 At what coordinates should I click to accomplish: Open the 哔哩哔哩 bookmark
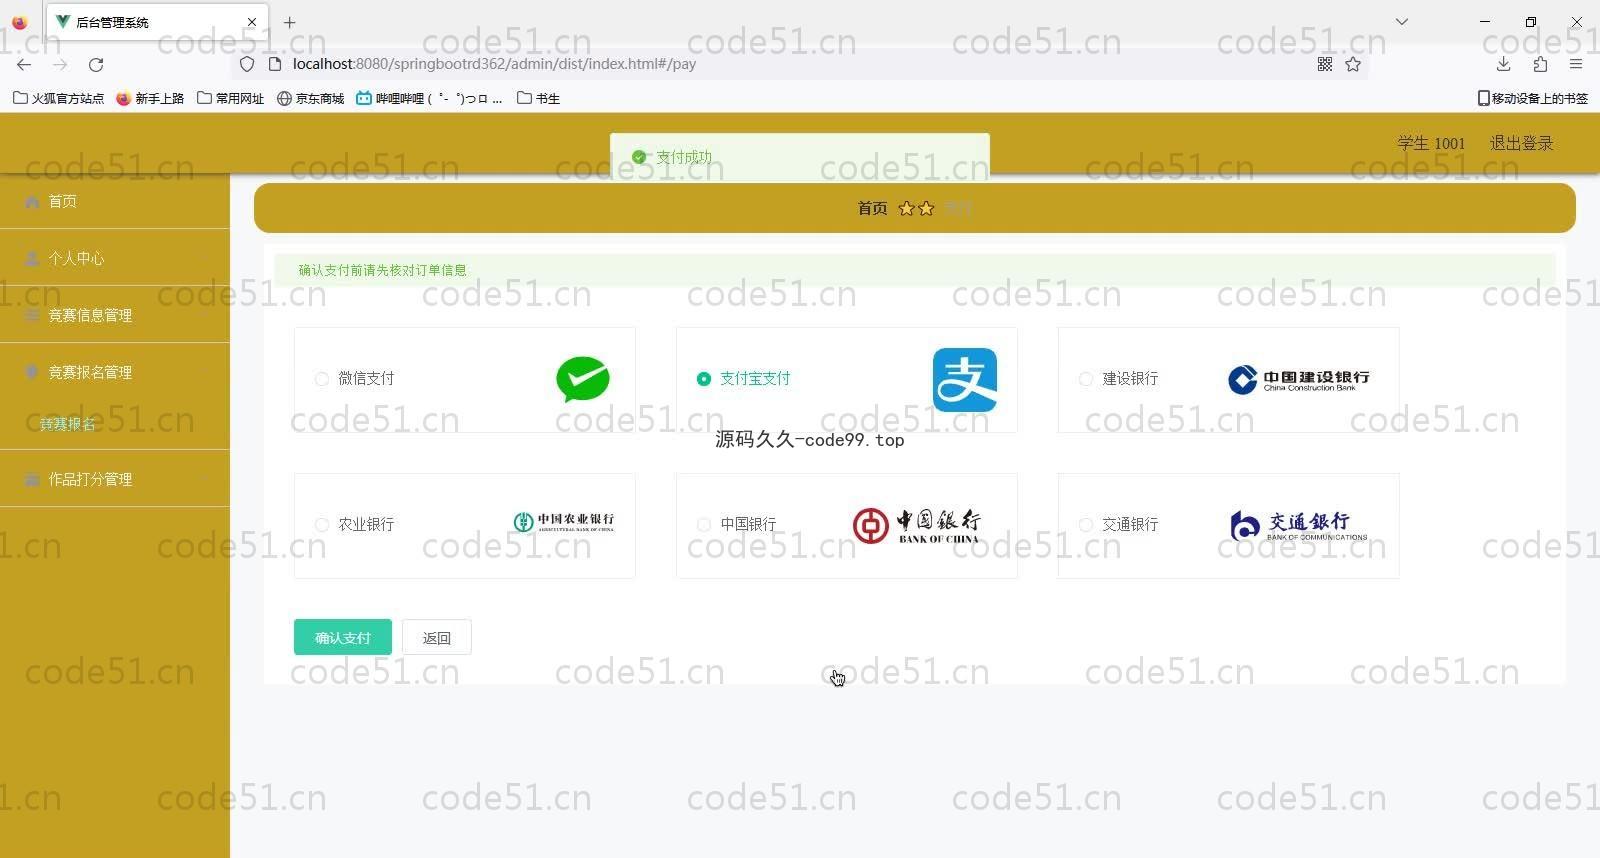(430, 98)
